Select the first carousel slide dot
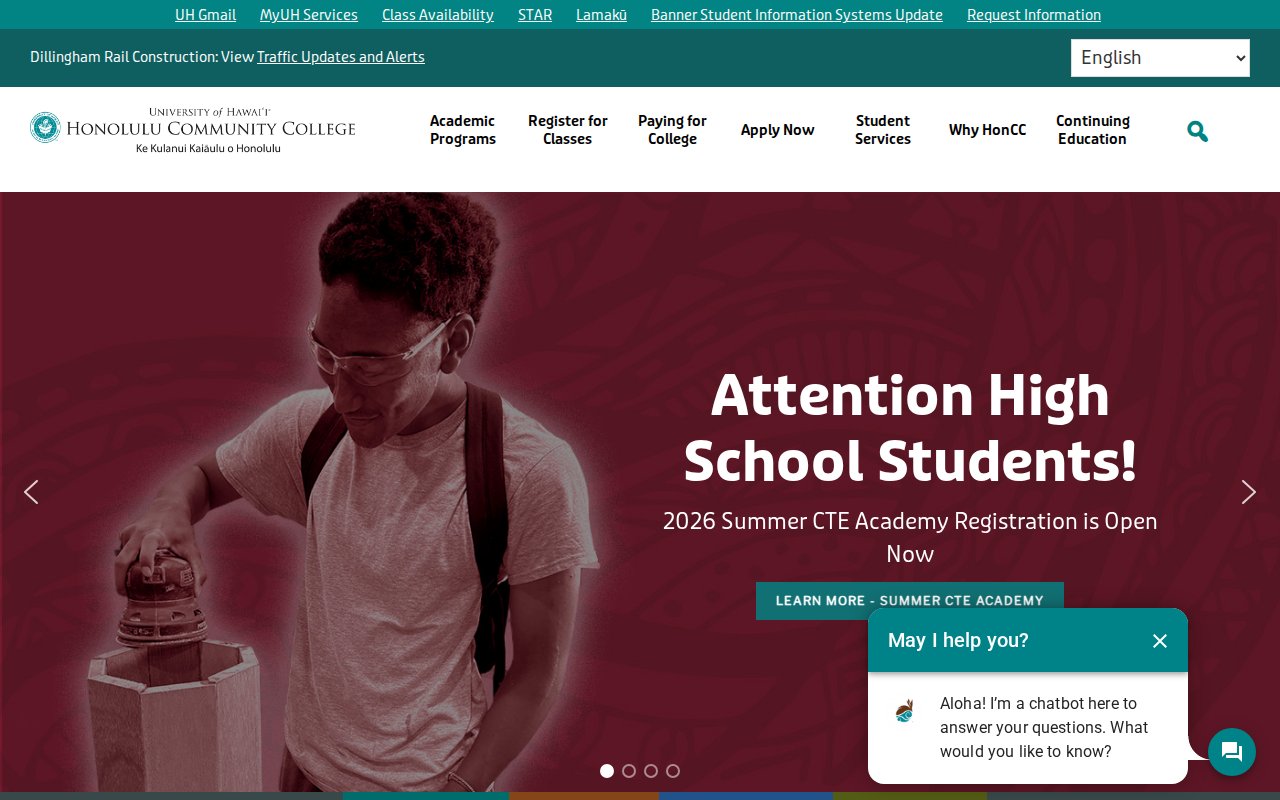Image resolution: width=1280 pixels, height=800 pixels. pos(607,771)
